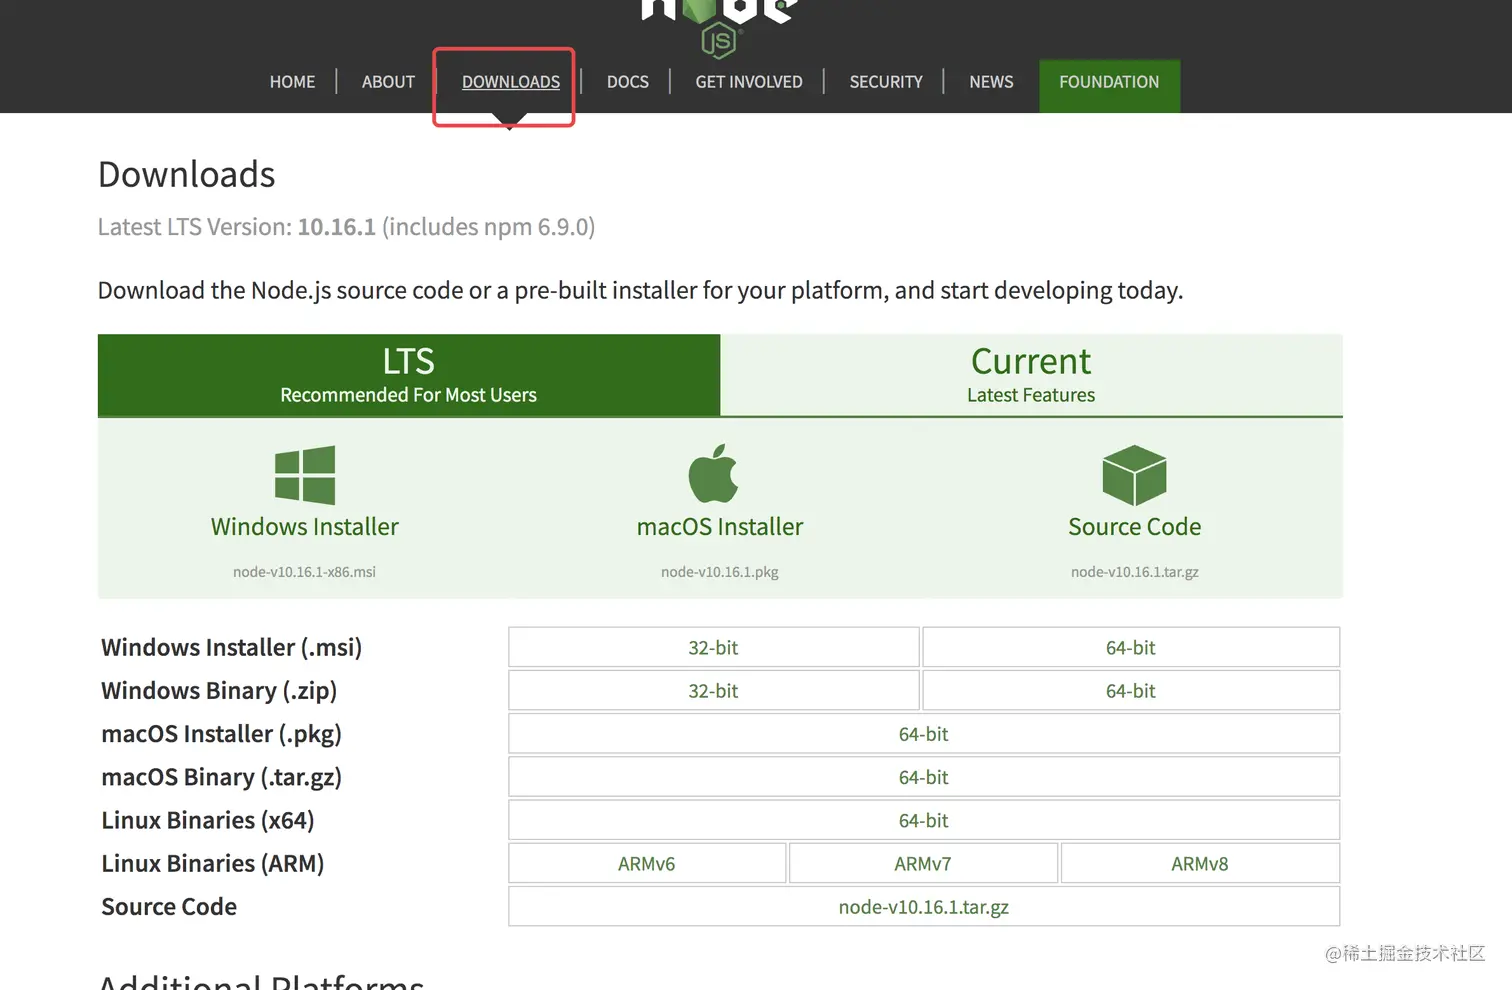Open the DOCS menu item
The height and width of the screenshot is (990, 1512).
628,82
